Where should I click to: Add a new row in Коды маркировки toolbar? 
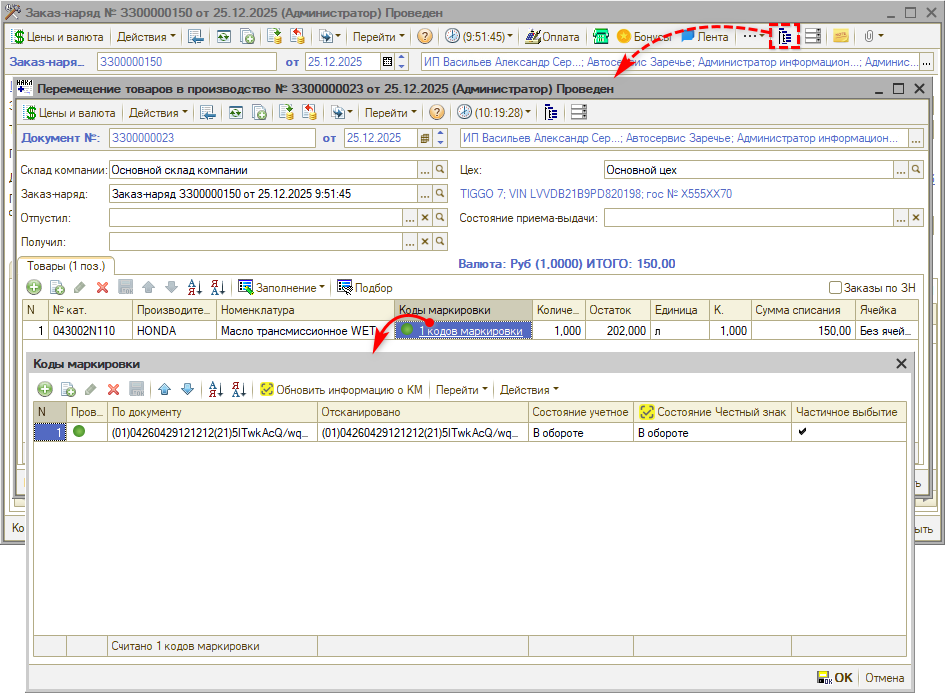click(x=45, y=390)
